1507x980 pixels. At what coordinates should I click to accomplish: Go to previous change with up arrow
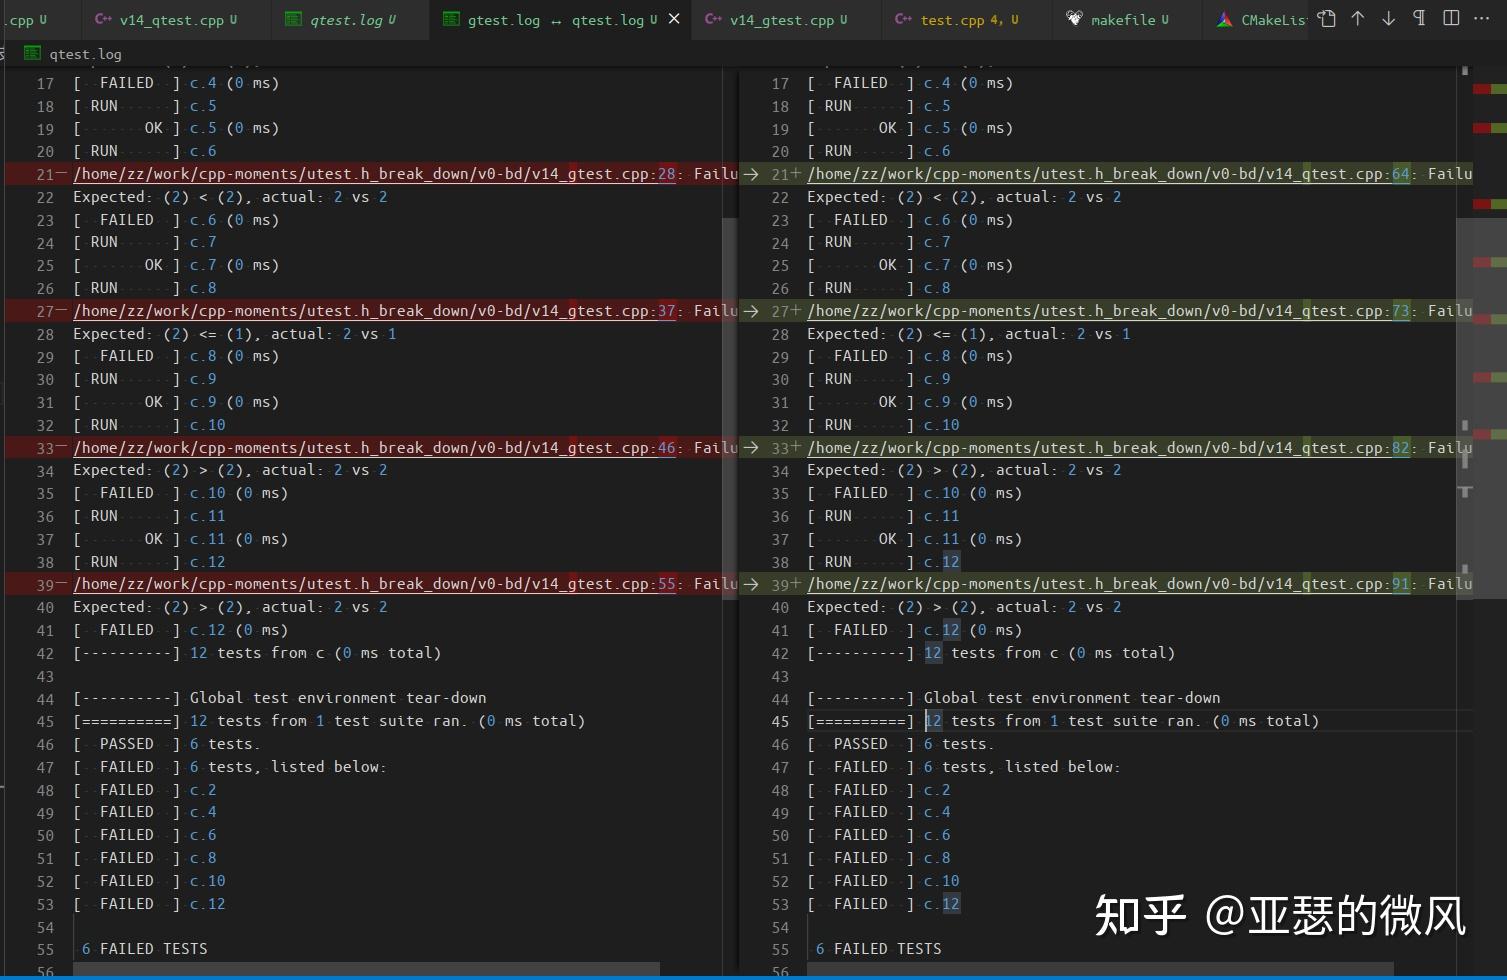[x=1357, y=19]
